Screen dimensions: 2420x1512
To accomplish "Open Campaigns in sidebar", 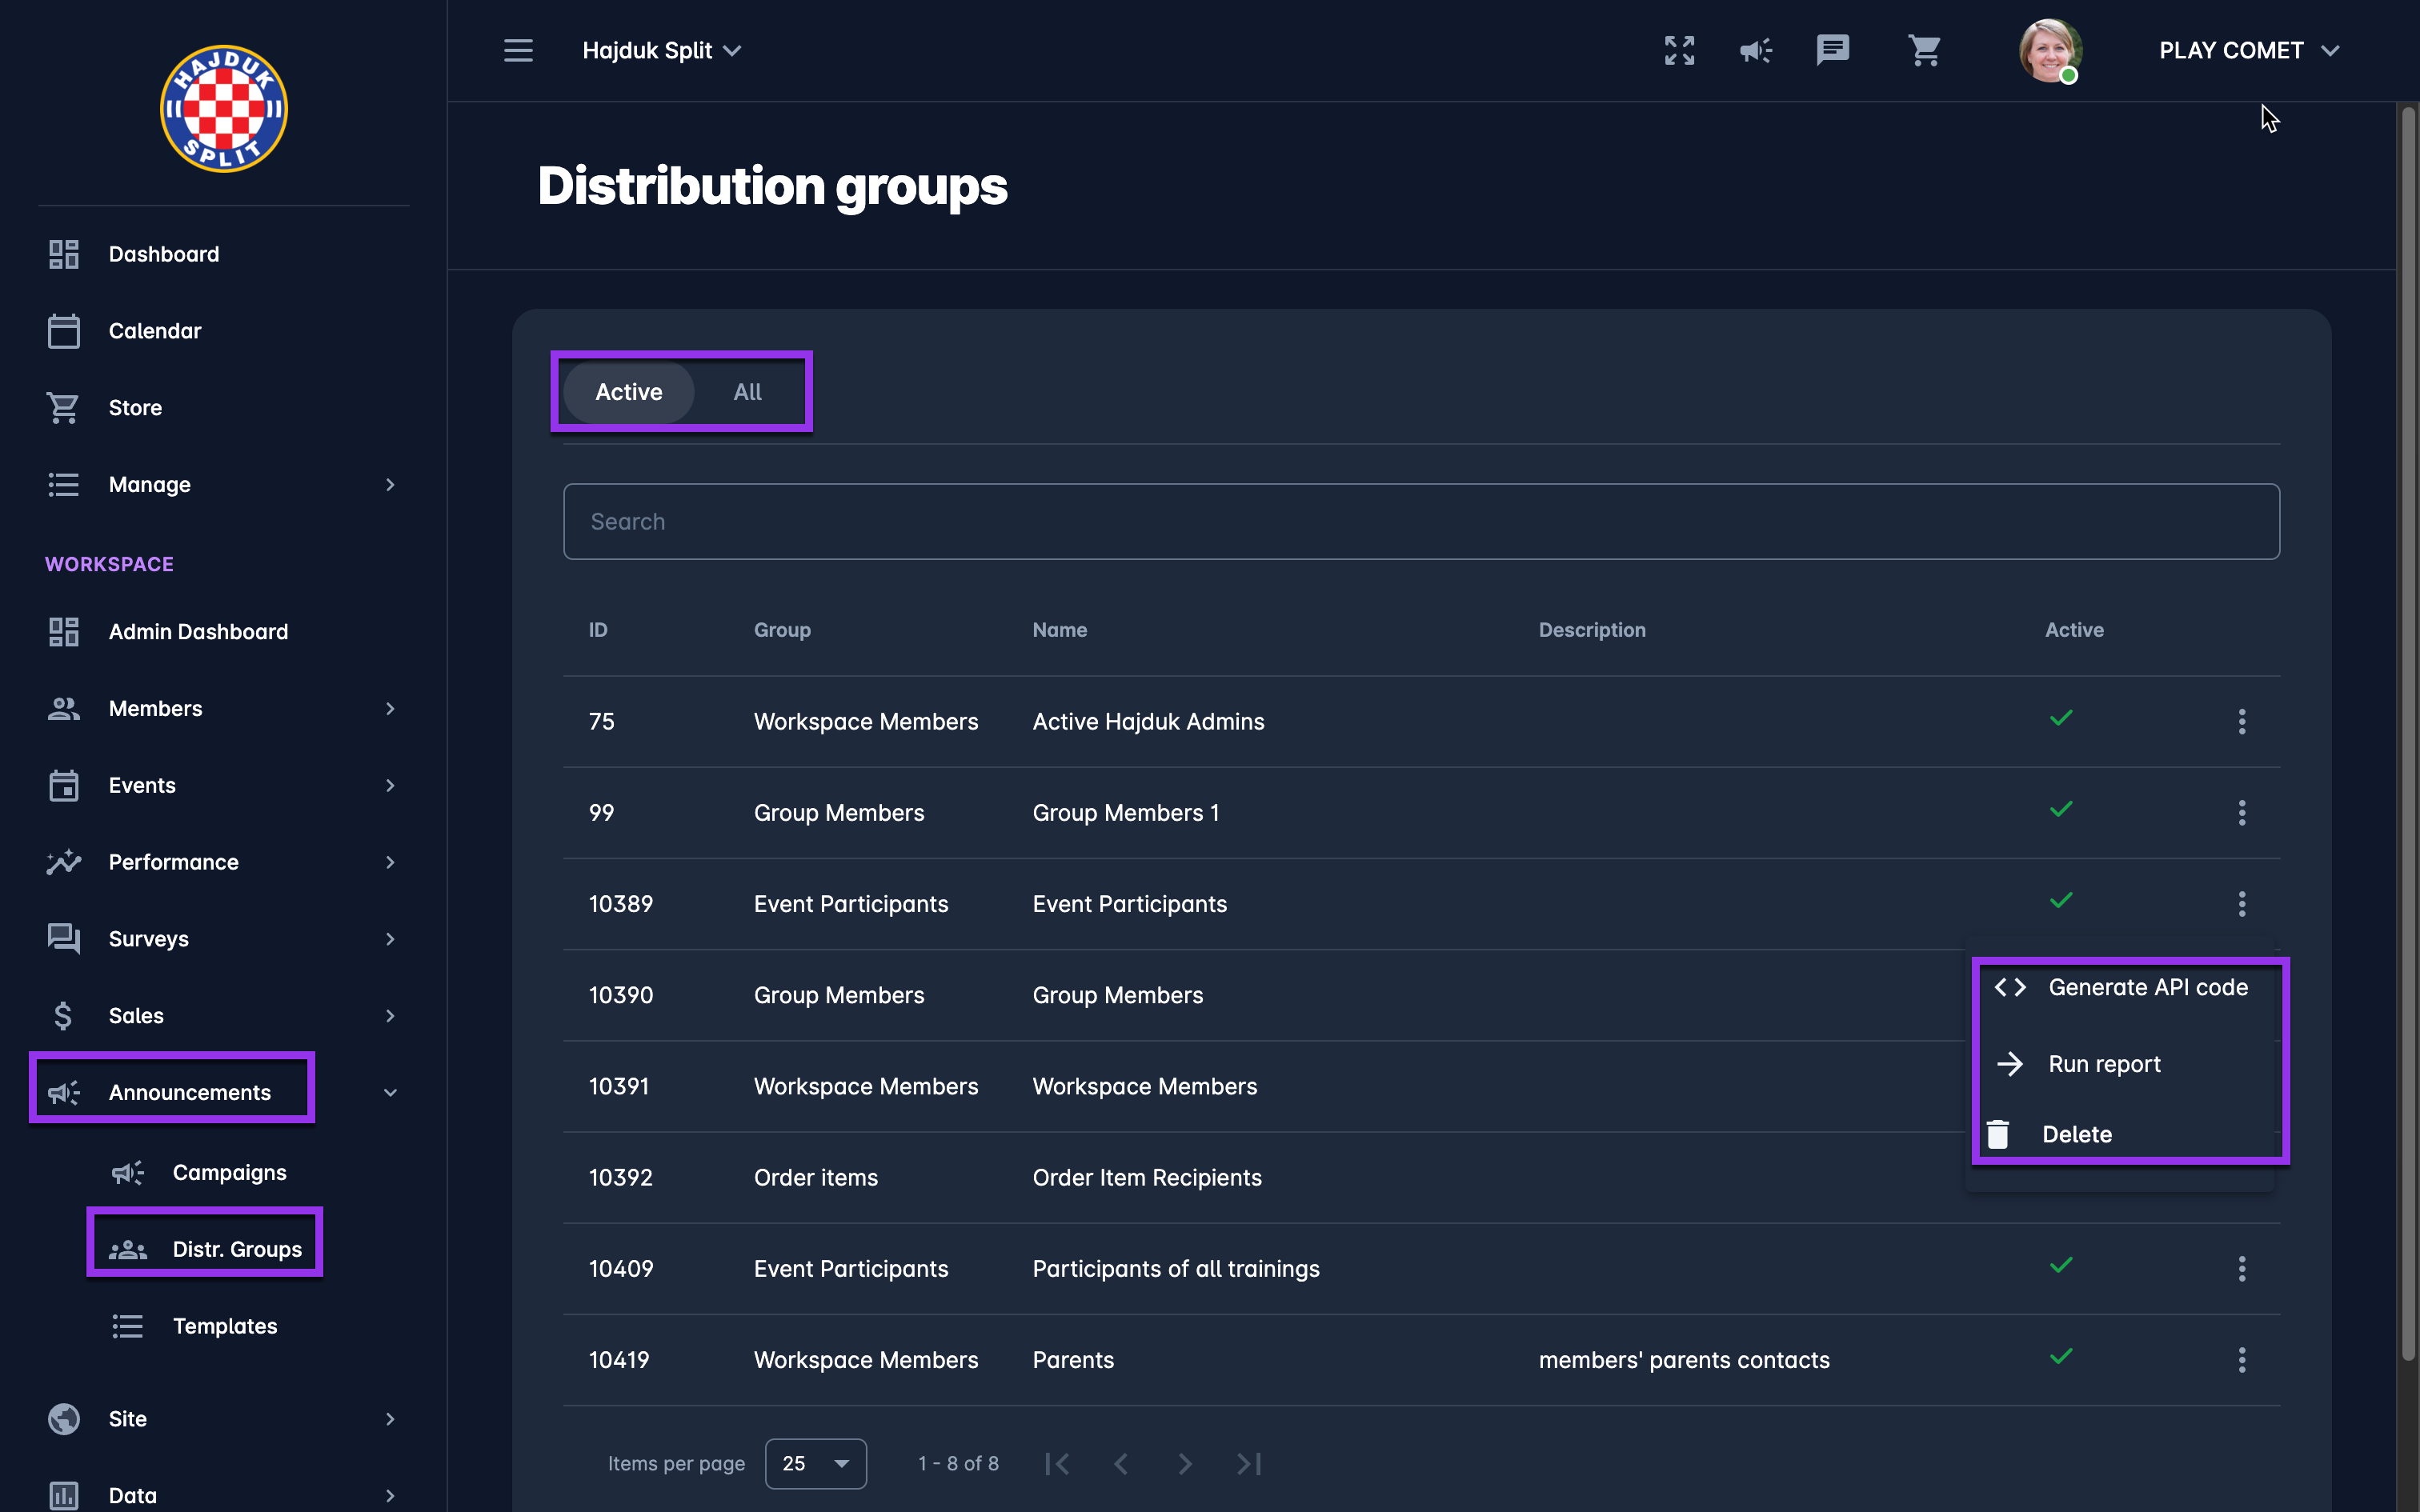I will (229, 1172).
